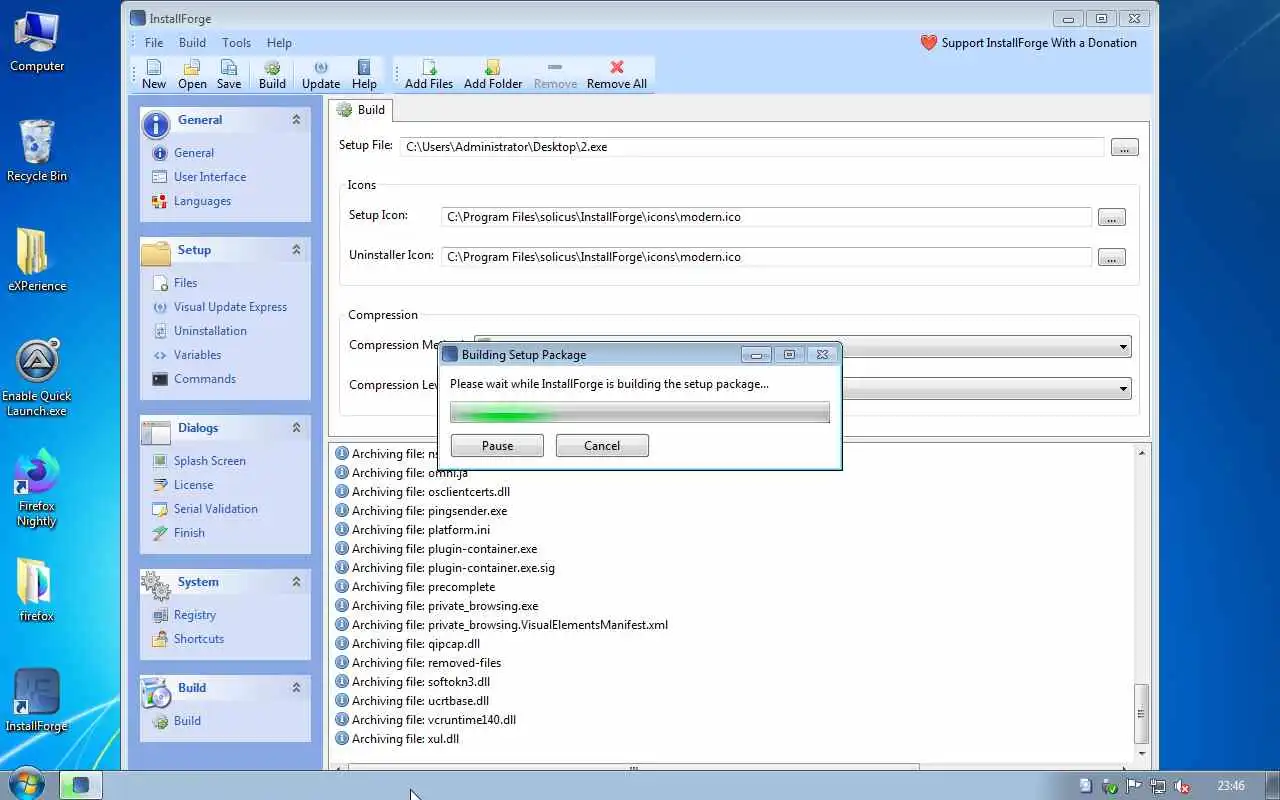This screenshot has width=1280, height=800.
Task: Click the Uninstaller Icon path field
Action: click(x=766, y=257)
